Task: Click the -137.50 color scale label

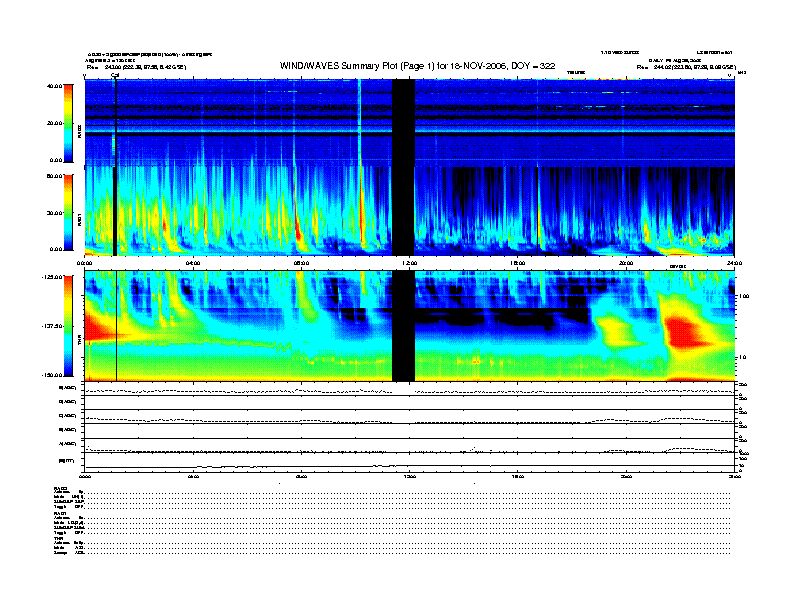Action: coord(52,326)
